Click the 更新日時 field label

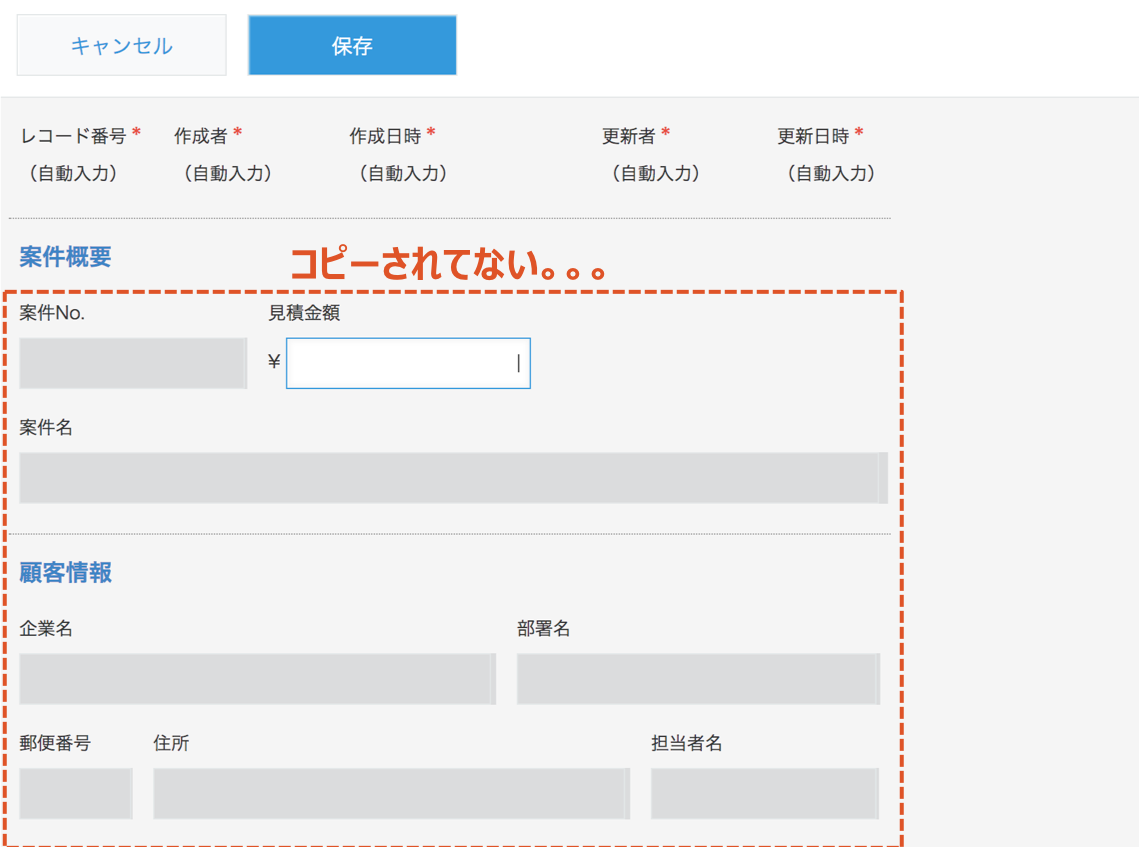813,136
